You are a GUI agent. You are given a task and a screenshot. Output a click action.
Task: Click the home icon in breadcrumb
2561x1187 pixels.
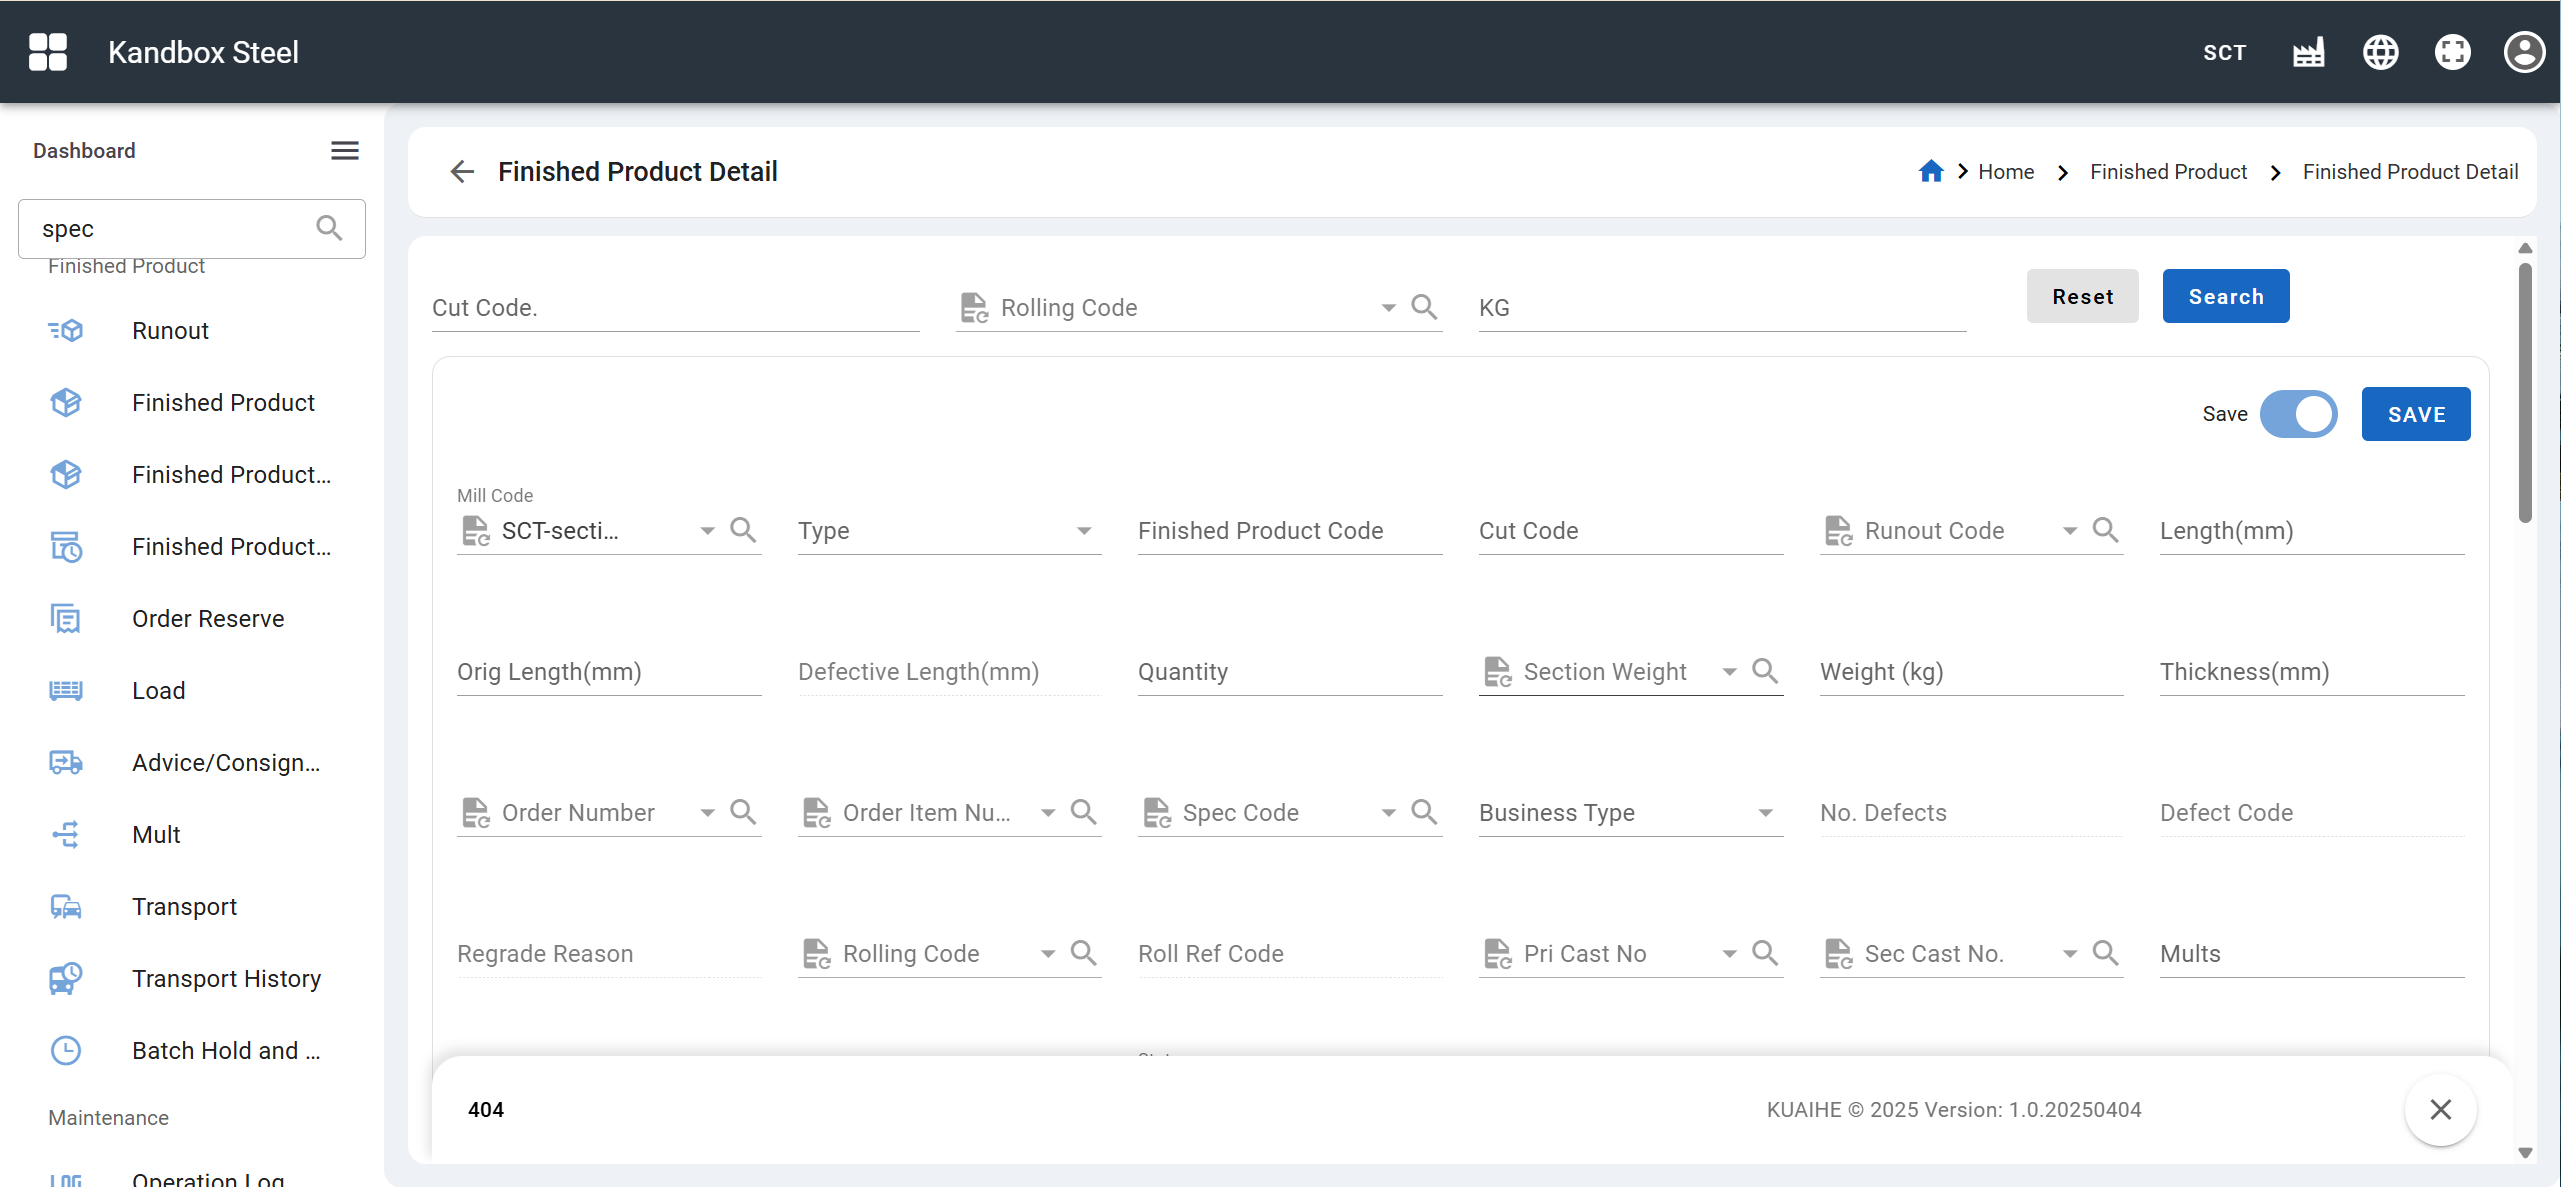coord(1930,172)
